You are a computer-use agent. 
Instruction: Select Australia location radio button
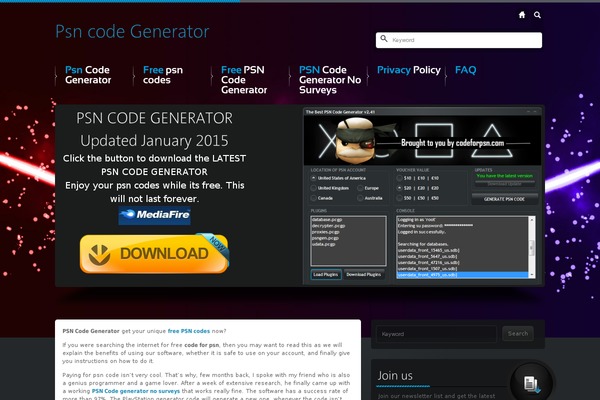tap(360, 198)
